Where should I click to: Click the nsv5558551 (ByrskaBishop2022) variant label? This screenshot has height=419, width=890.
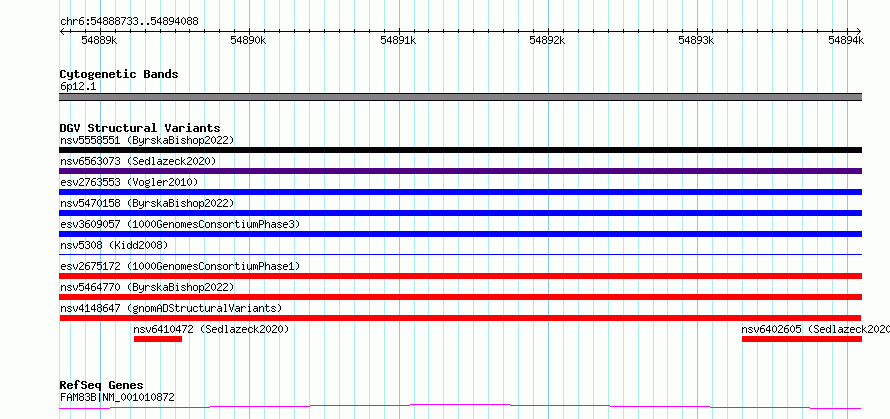pos(147,140)
